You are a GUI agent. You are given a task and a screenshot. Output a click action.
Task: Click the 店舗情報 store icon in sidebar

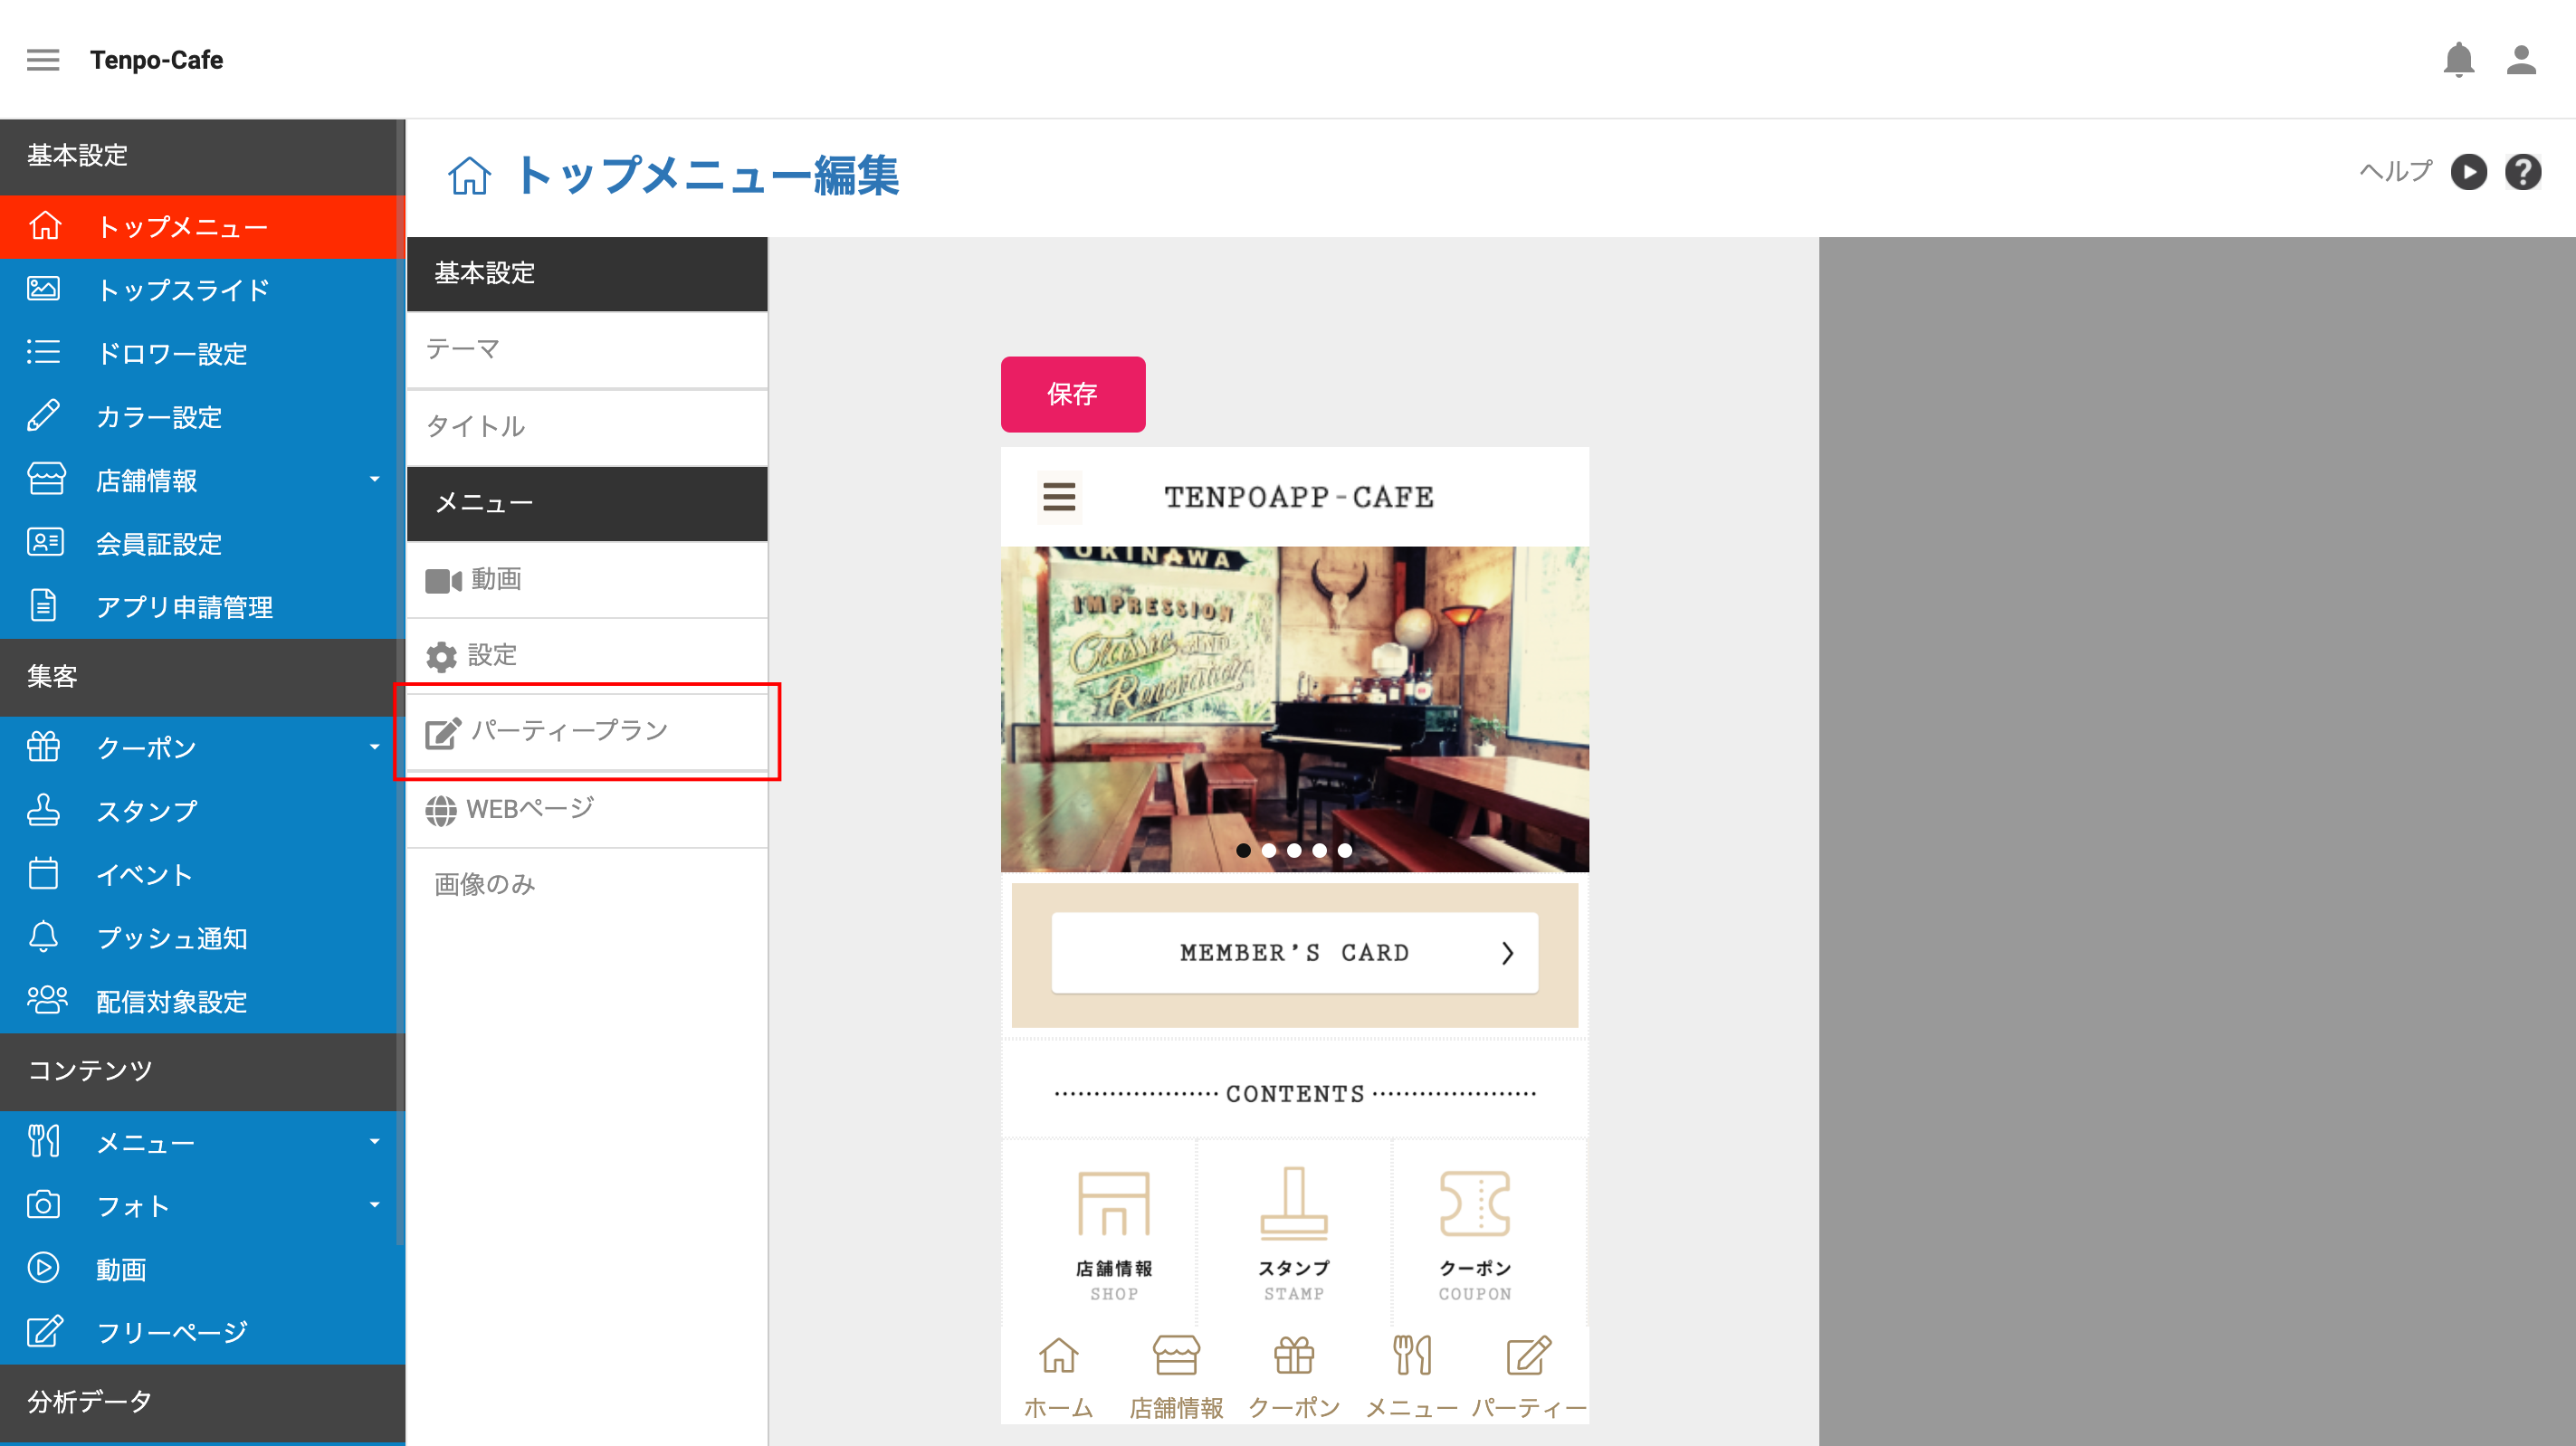click(45, 479)
